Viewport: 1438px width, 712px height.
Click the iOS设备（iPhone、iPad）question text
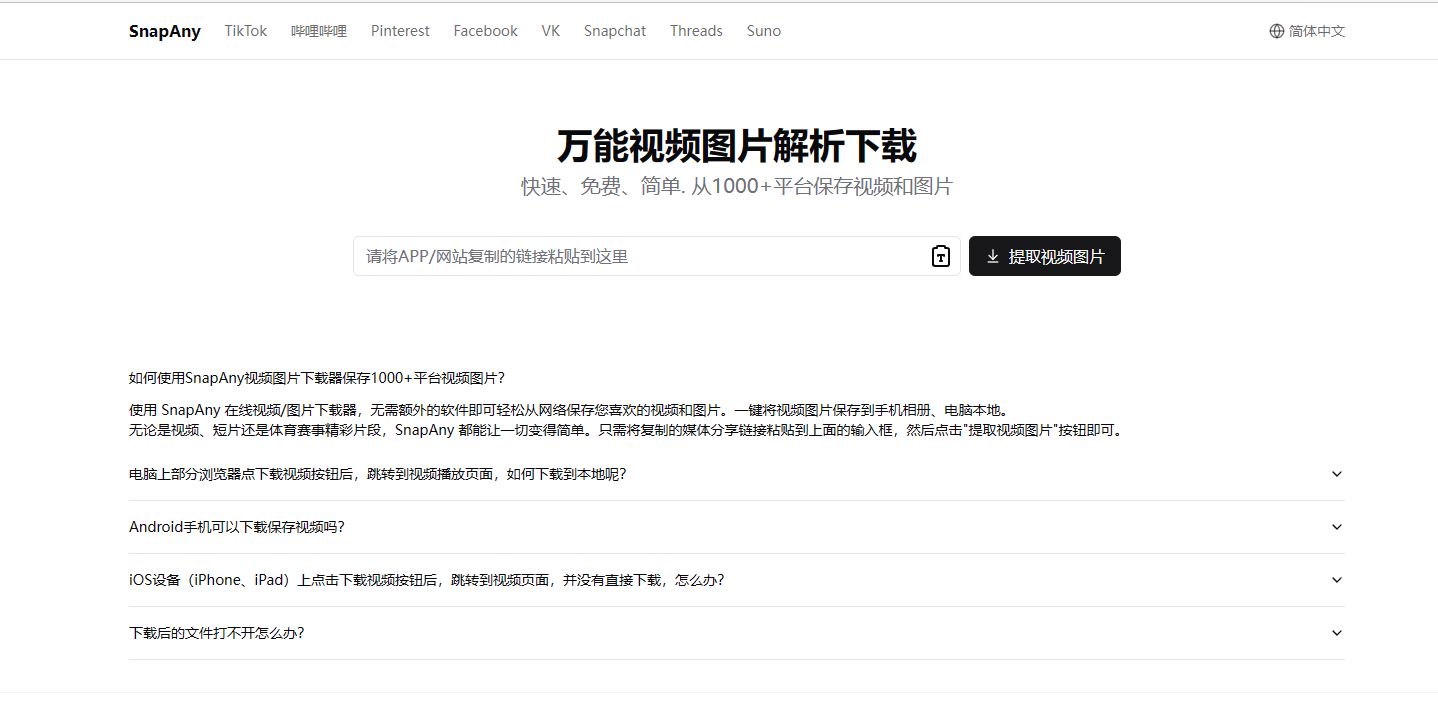click(x=426, y=580)
